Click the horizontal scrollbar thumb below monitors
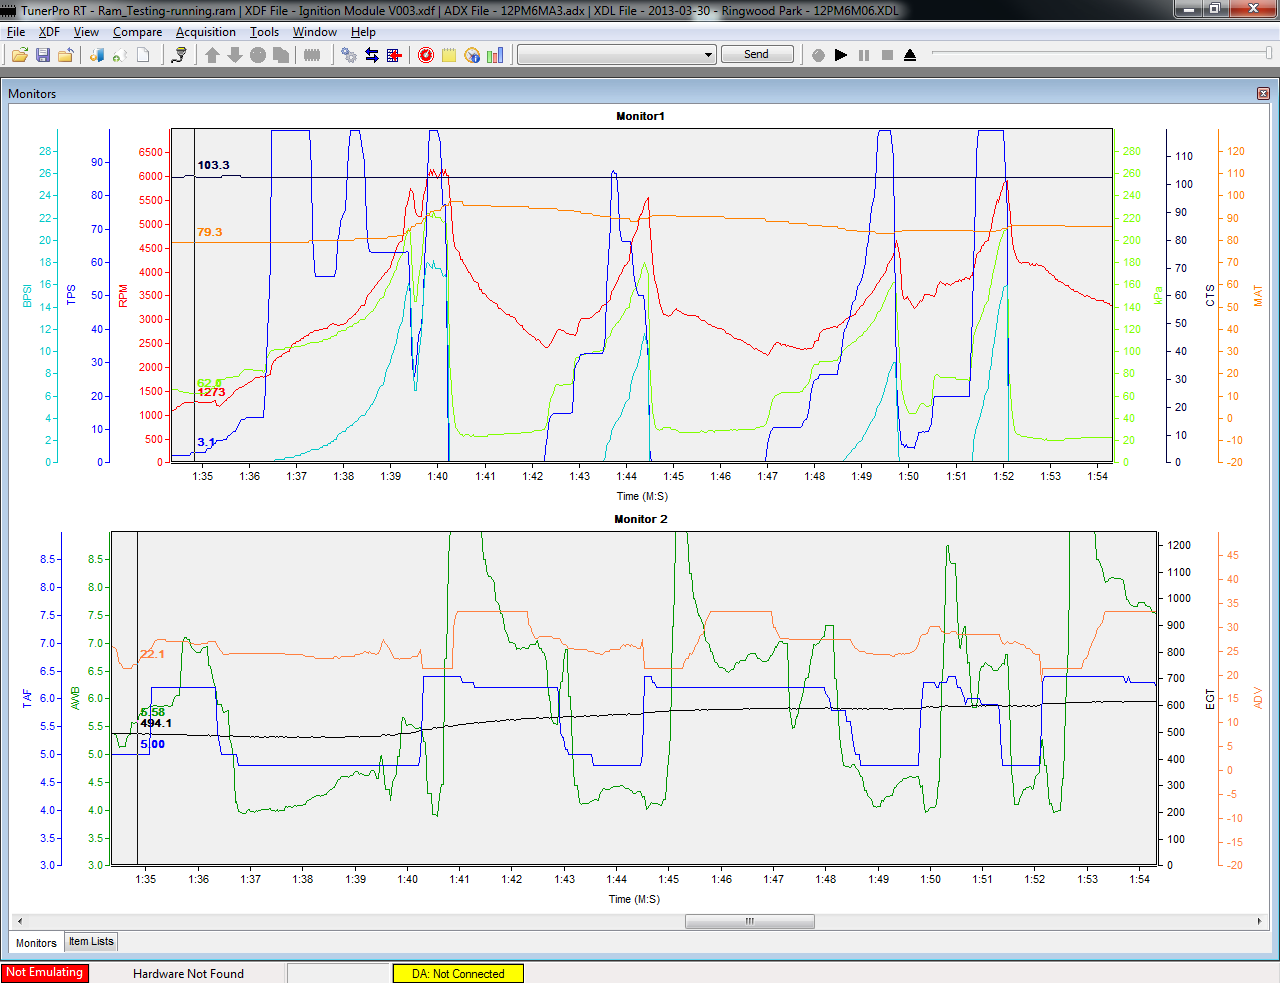The width and height of the screenshot is (1280, 984). 750,921
